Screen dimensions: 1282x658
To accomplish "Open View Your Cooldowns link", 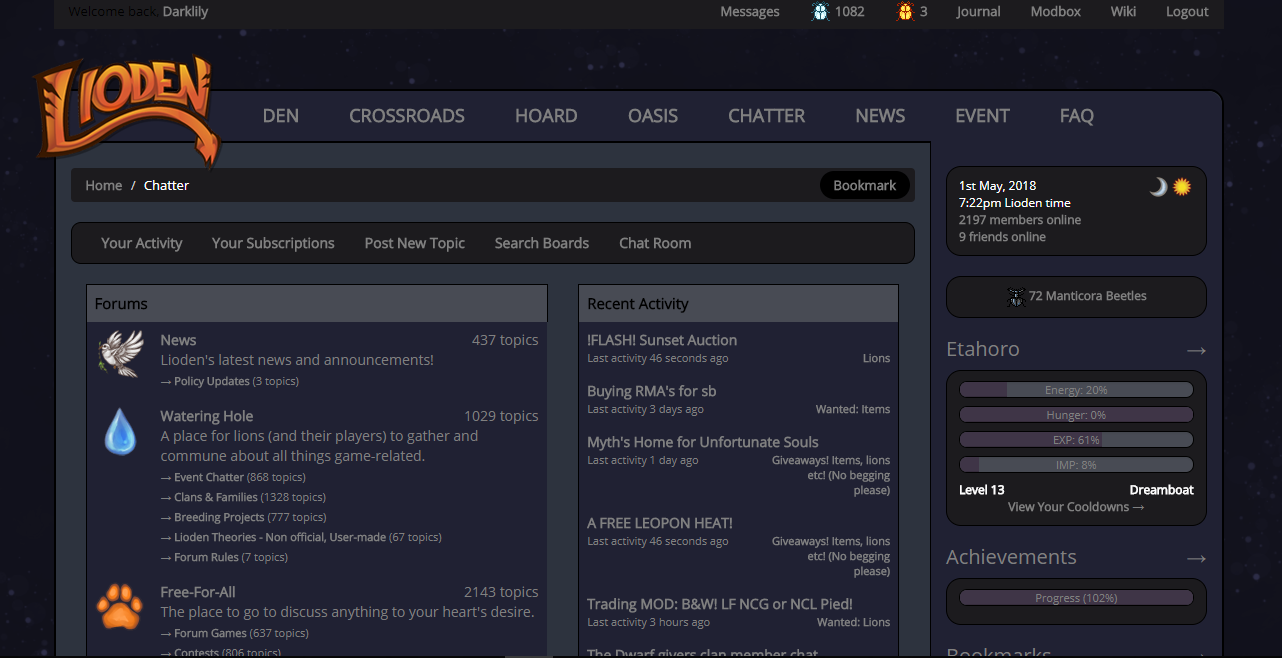I will click(x=1075, y=507).
